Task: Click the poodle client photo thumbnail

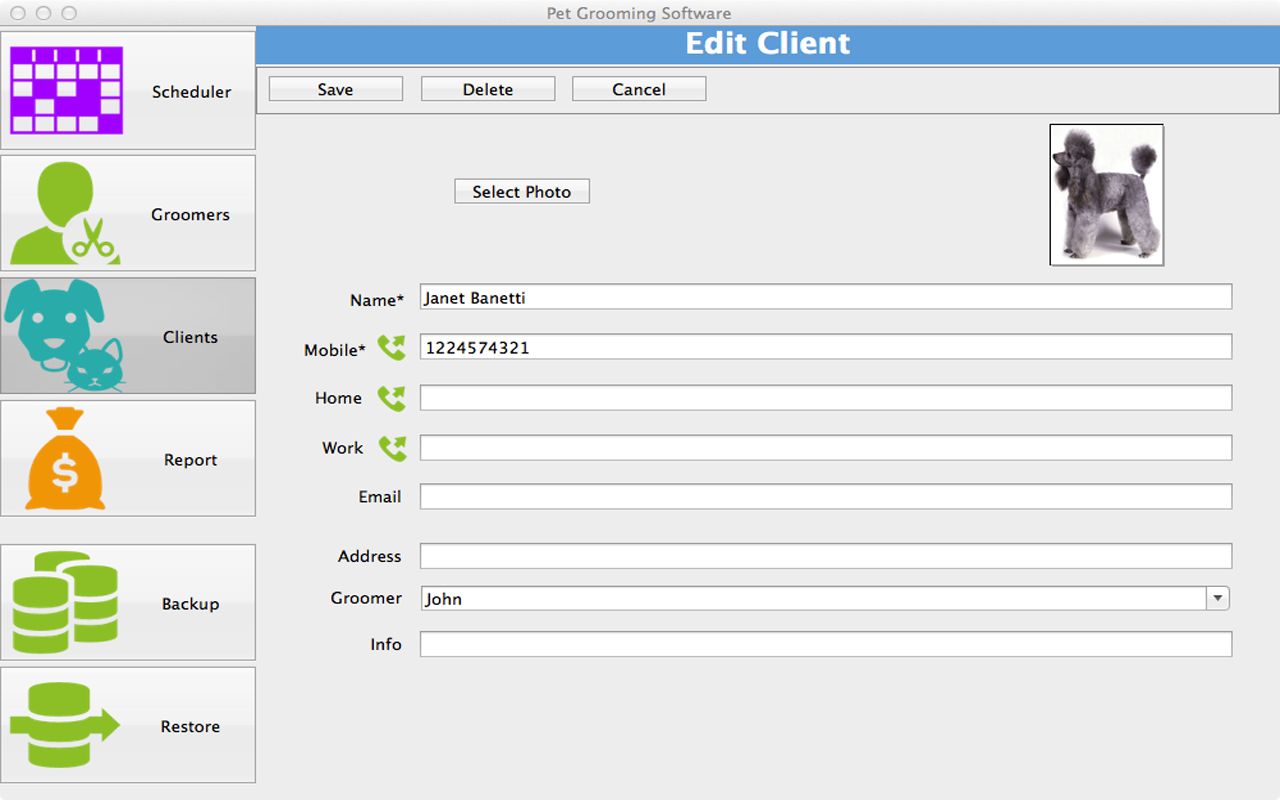Action: 1107,195
